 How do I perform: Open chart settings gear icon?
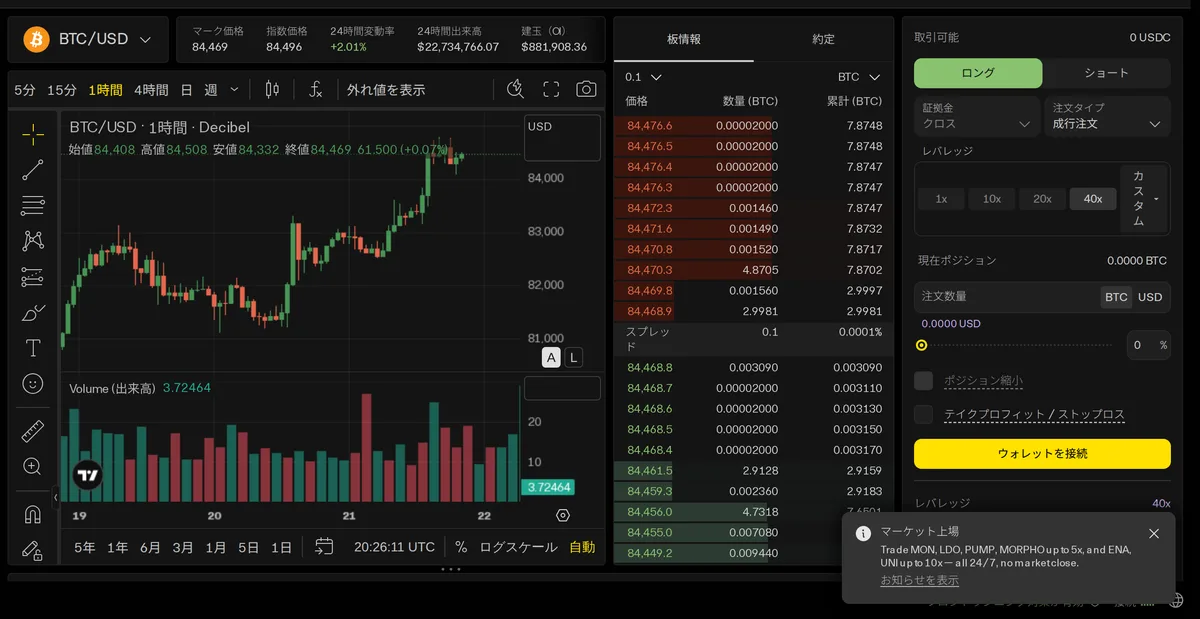coord(563,515)
